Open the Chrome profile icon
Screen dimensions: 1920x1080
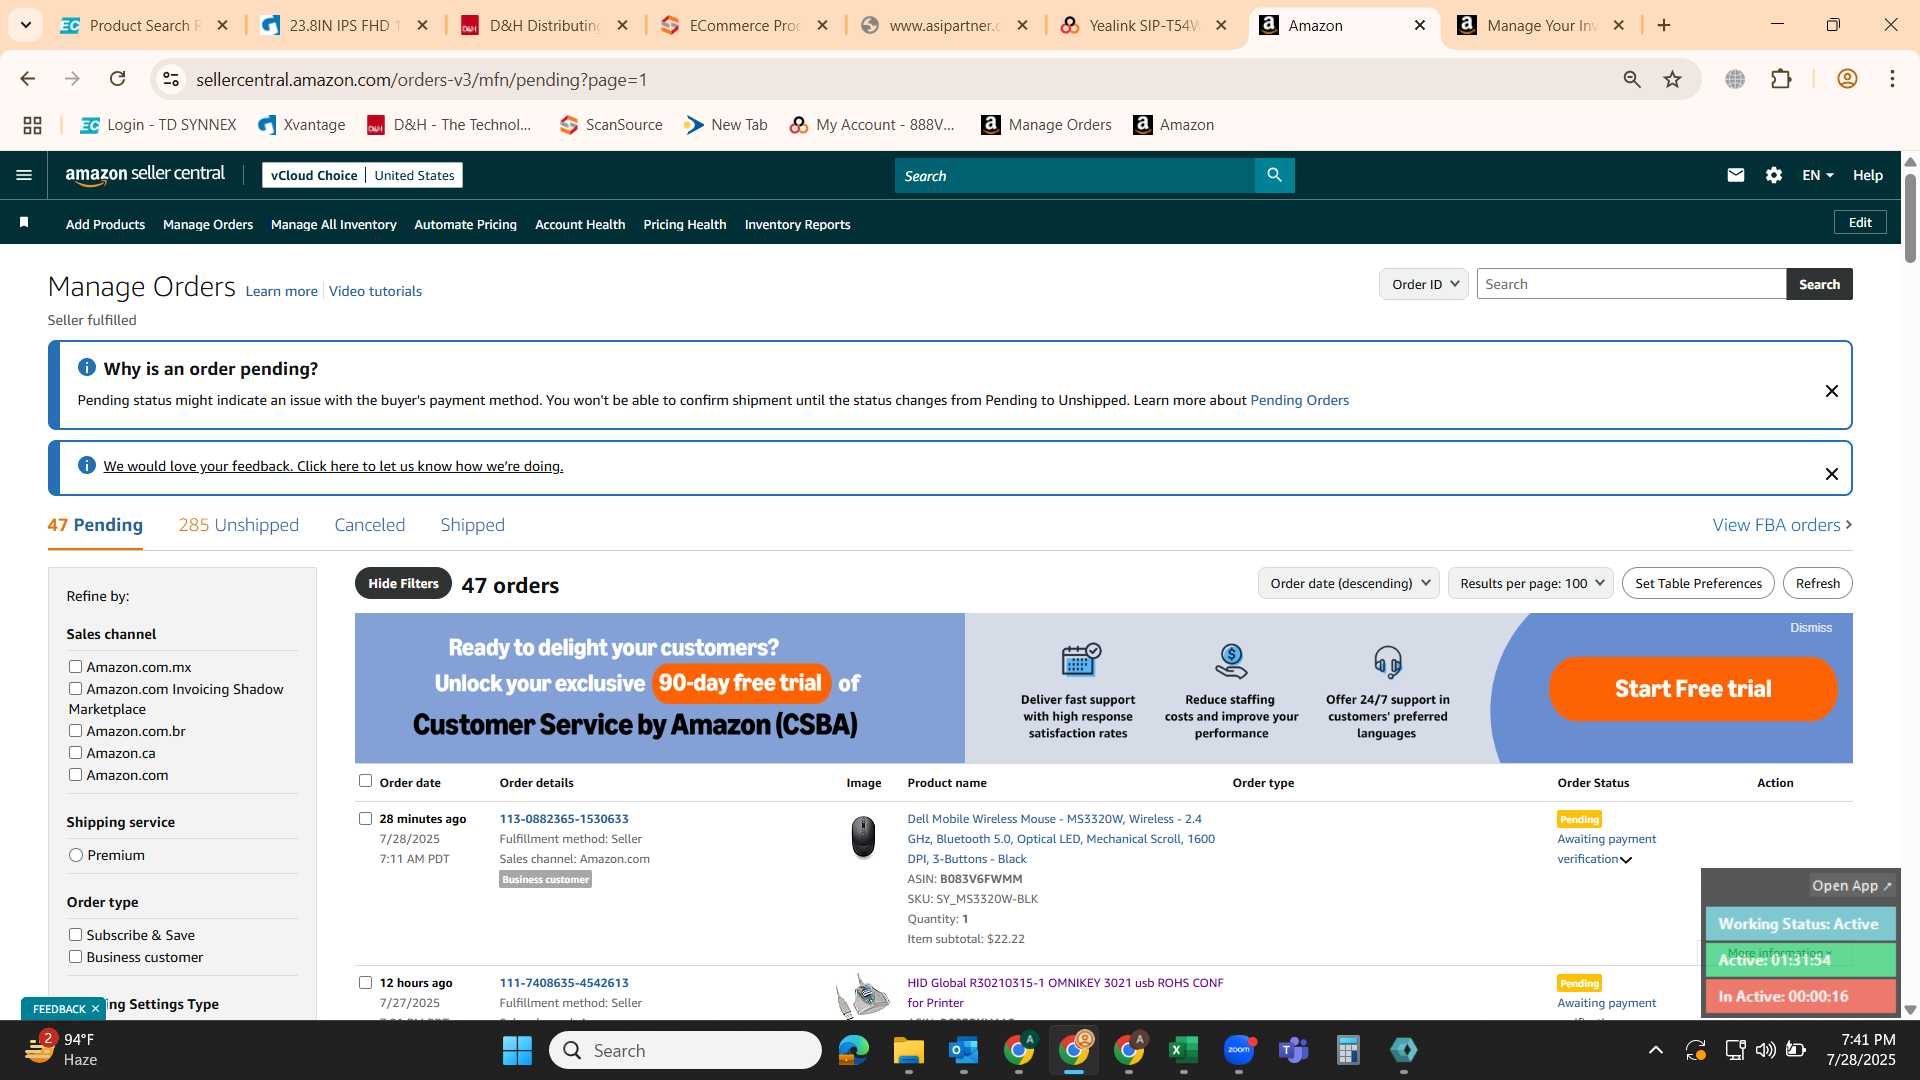[x=1847, y=79]
